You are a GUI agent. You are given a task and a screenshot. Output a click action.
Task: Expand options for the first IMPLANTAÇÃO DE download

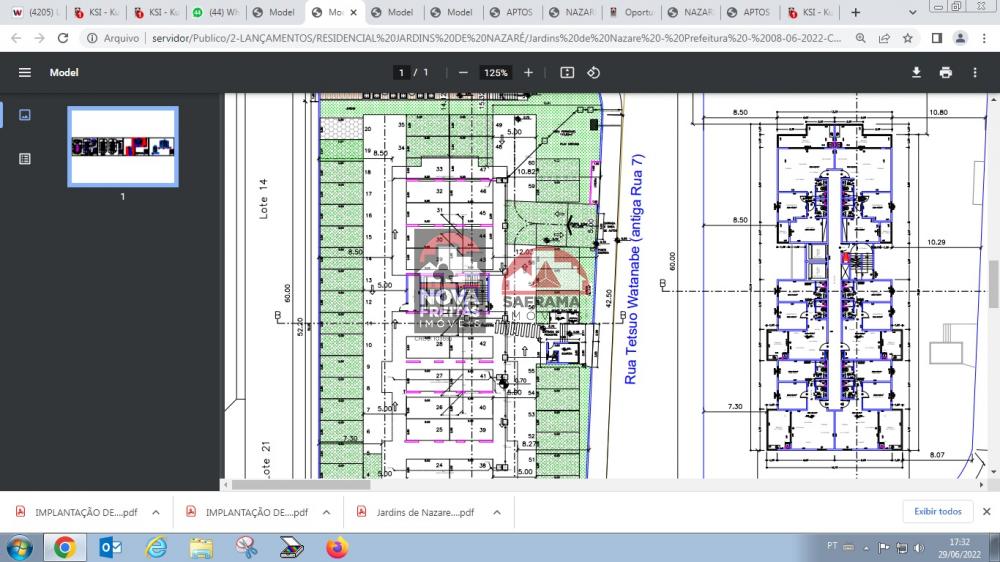[156, 512]
